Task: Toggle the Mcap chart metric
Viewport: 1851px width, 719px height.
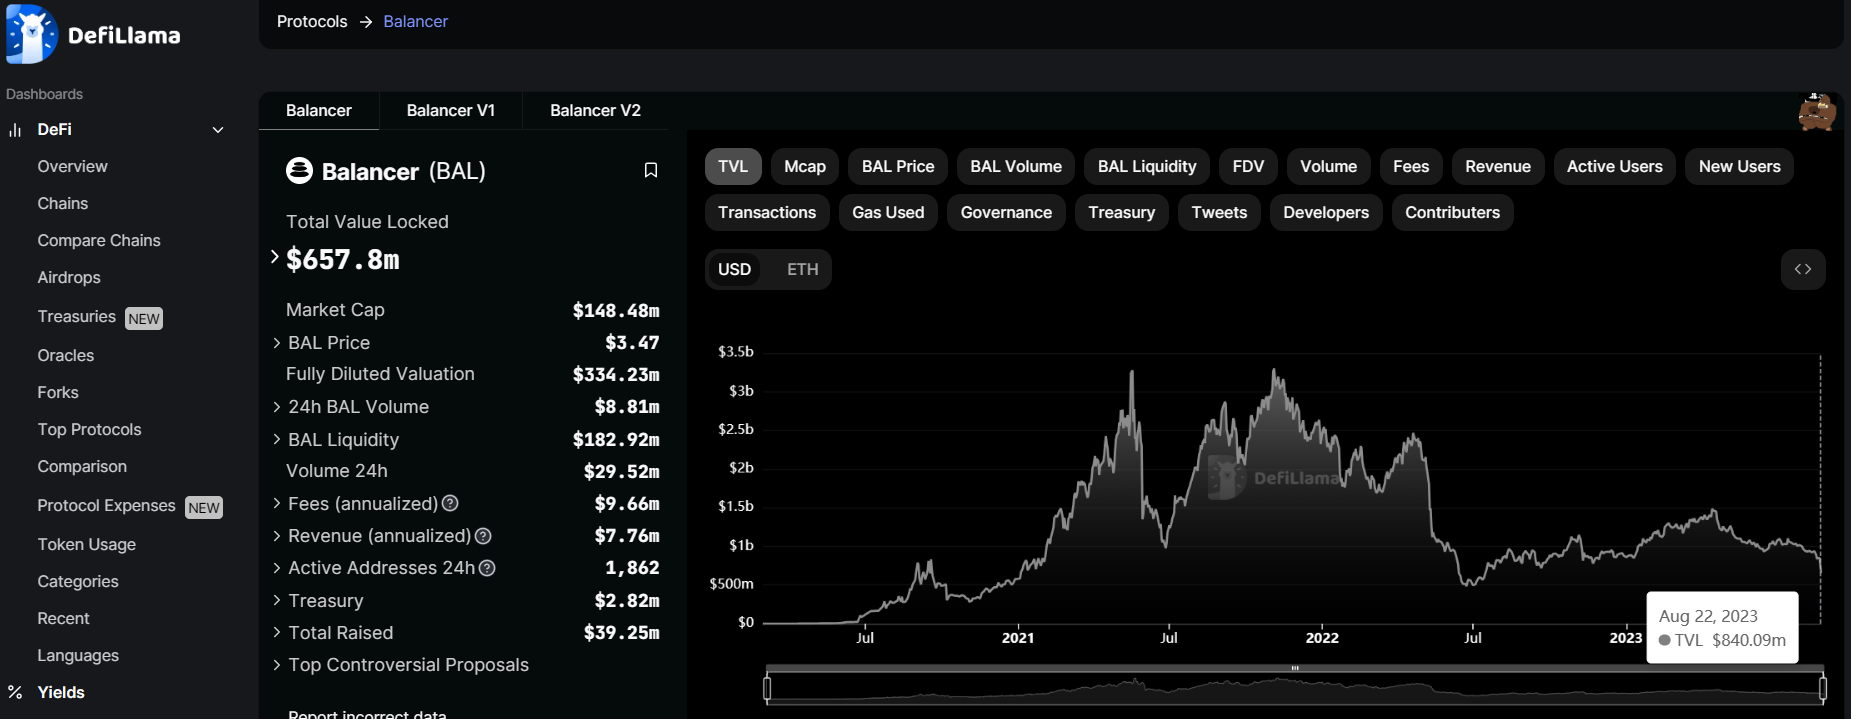Action: [x=804, y=166]
